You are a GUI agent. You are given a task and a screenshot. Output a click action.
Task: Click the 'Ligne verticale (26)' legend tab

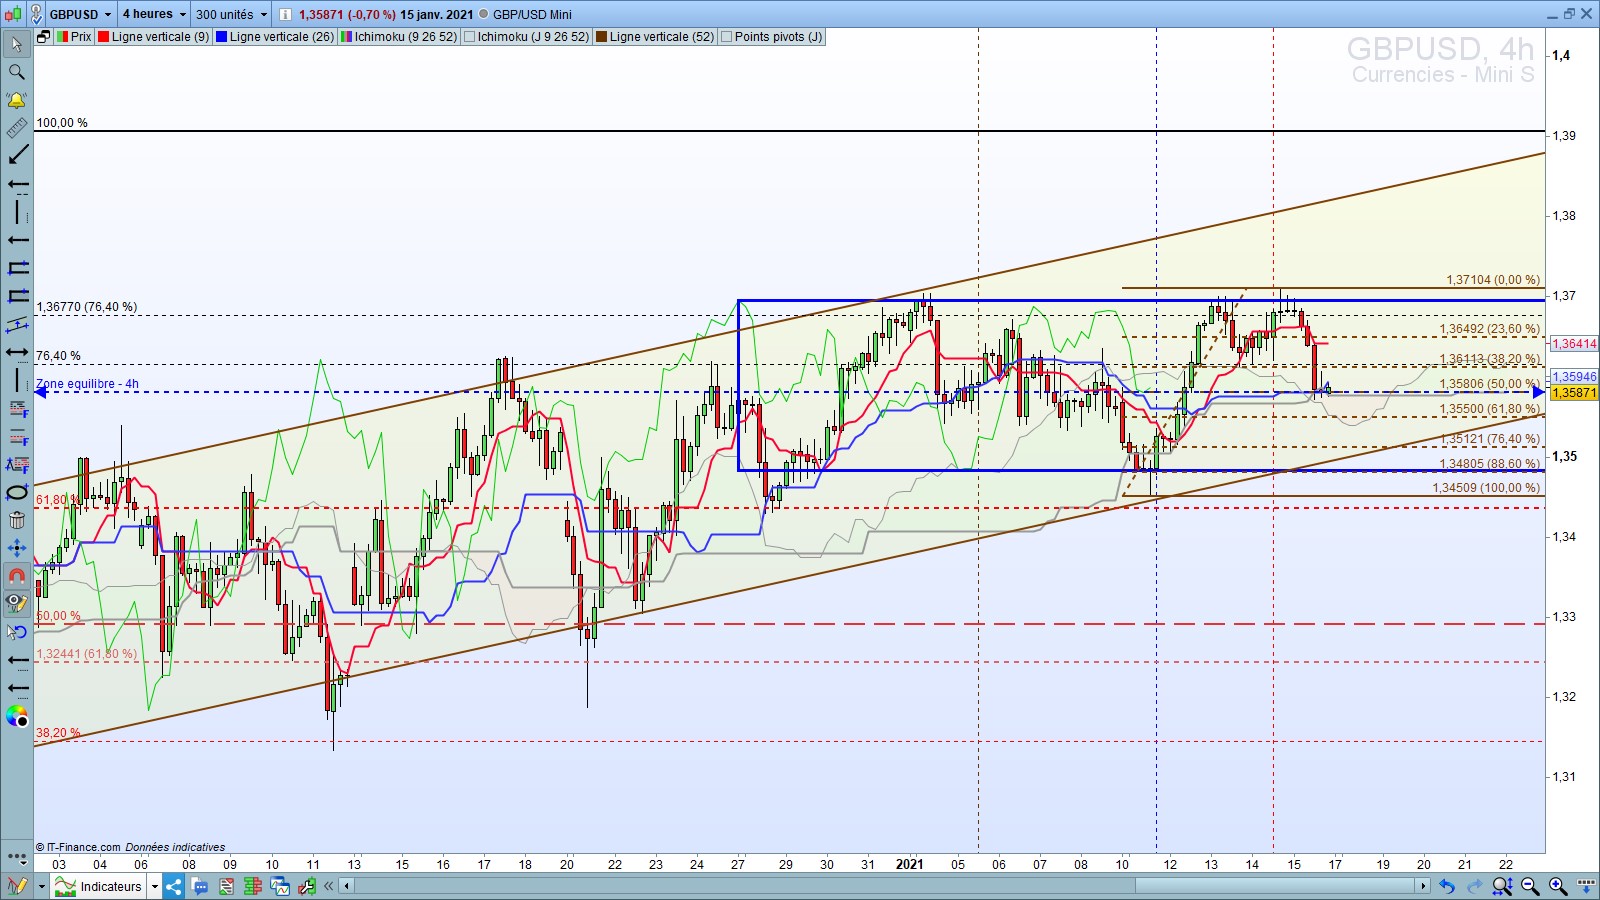tap(275, 37)
